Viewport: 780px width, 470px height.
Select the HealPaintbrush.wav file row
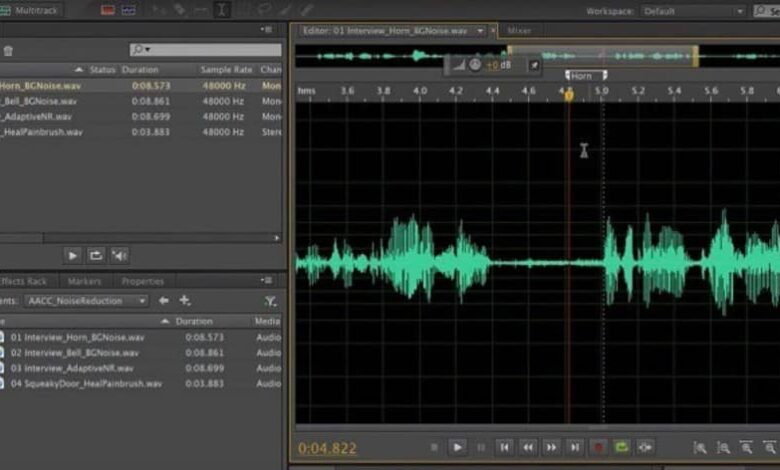click(x=141, y=132)
